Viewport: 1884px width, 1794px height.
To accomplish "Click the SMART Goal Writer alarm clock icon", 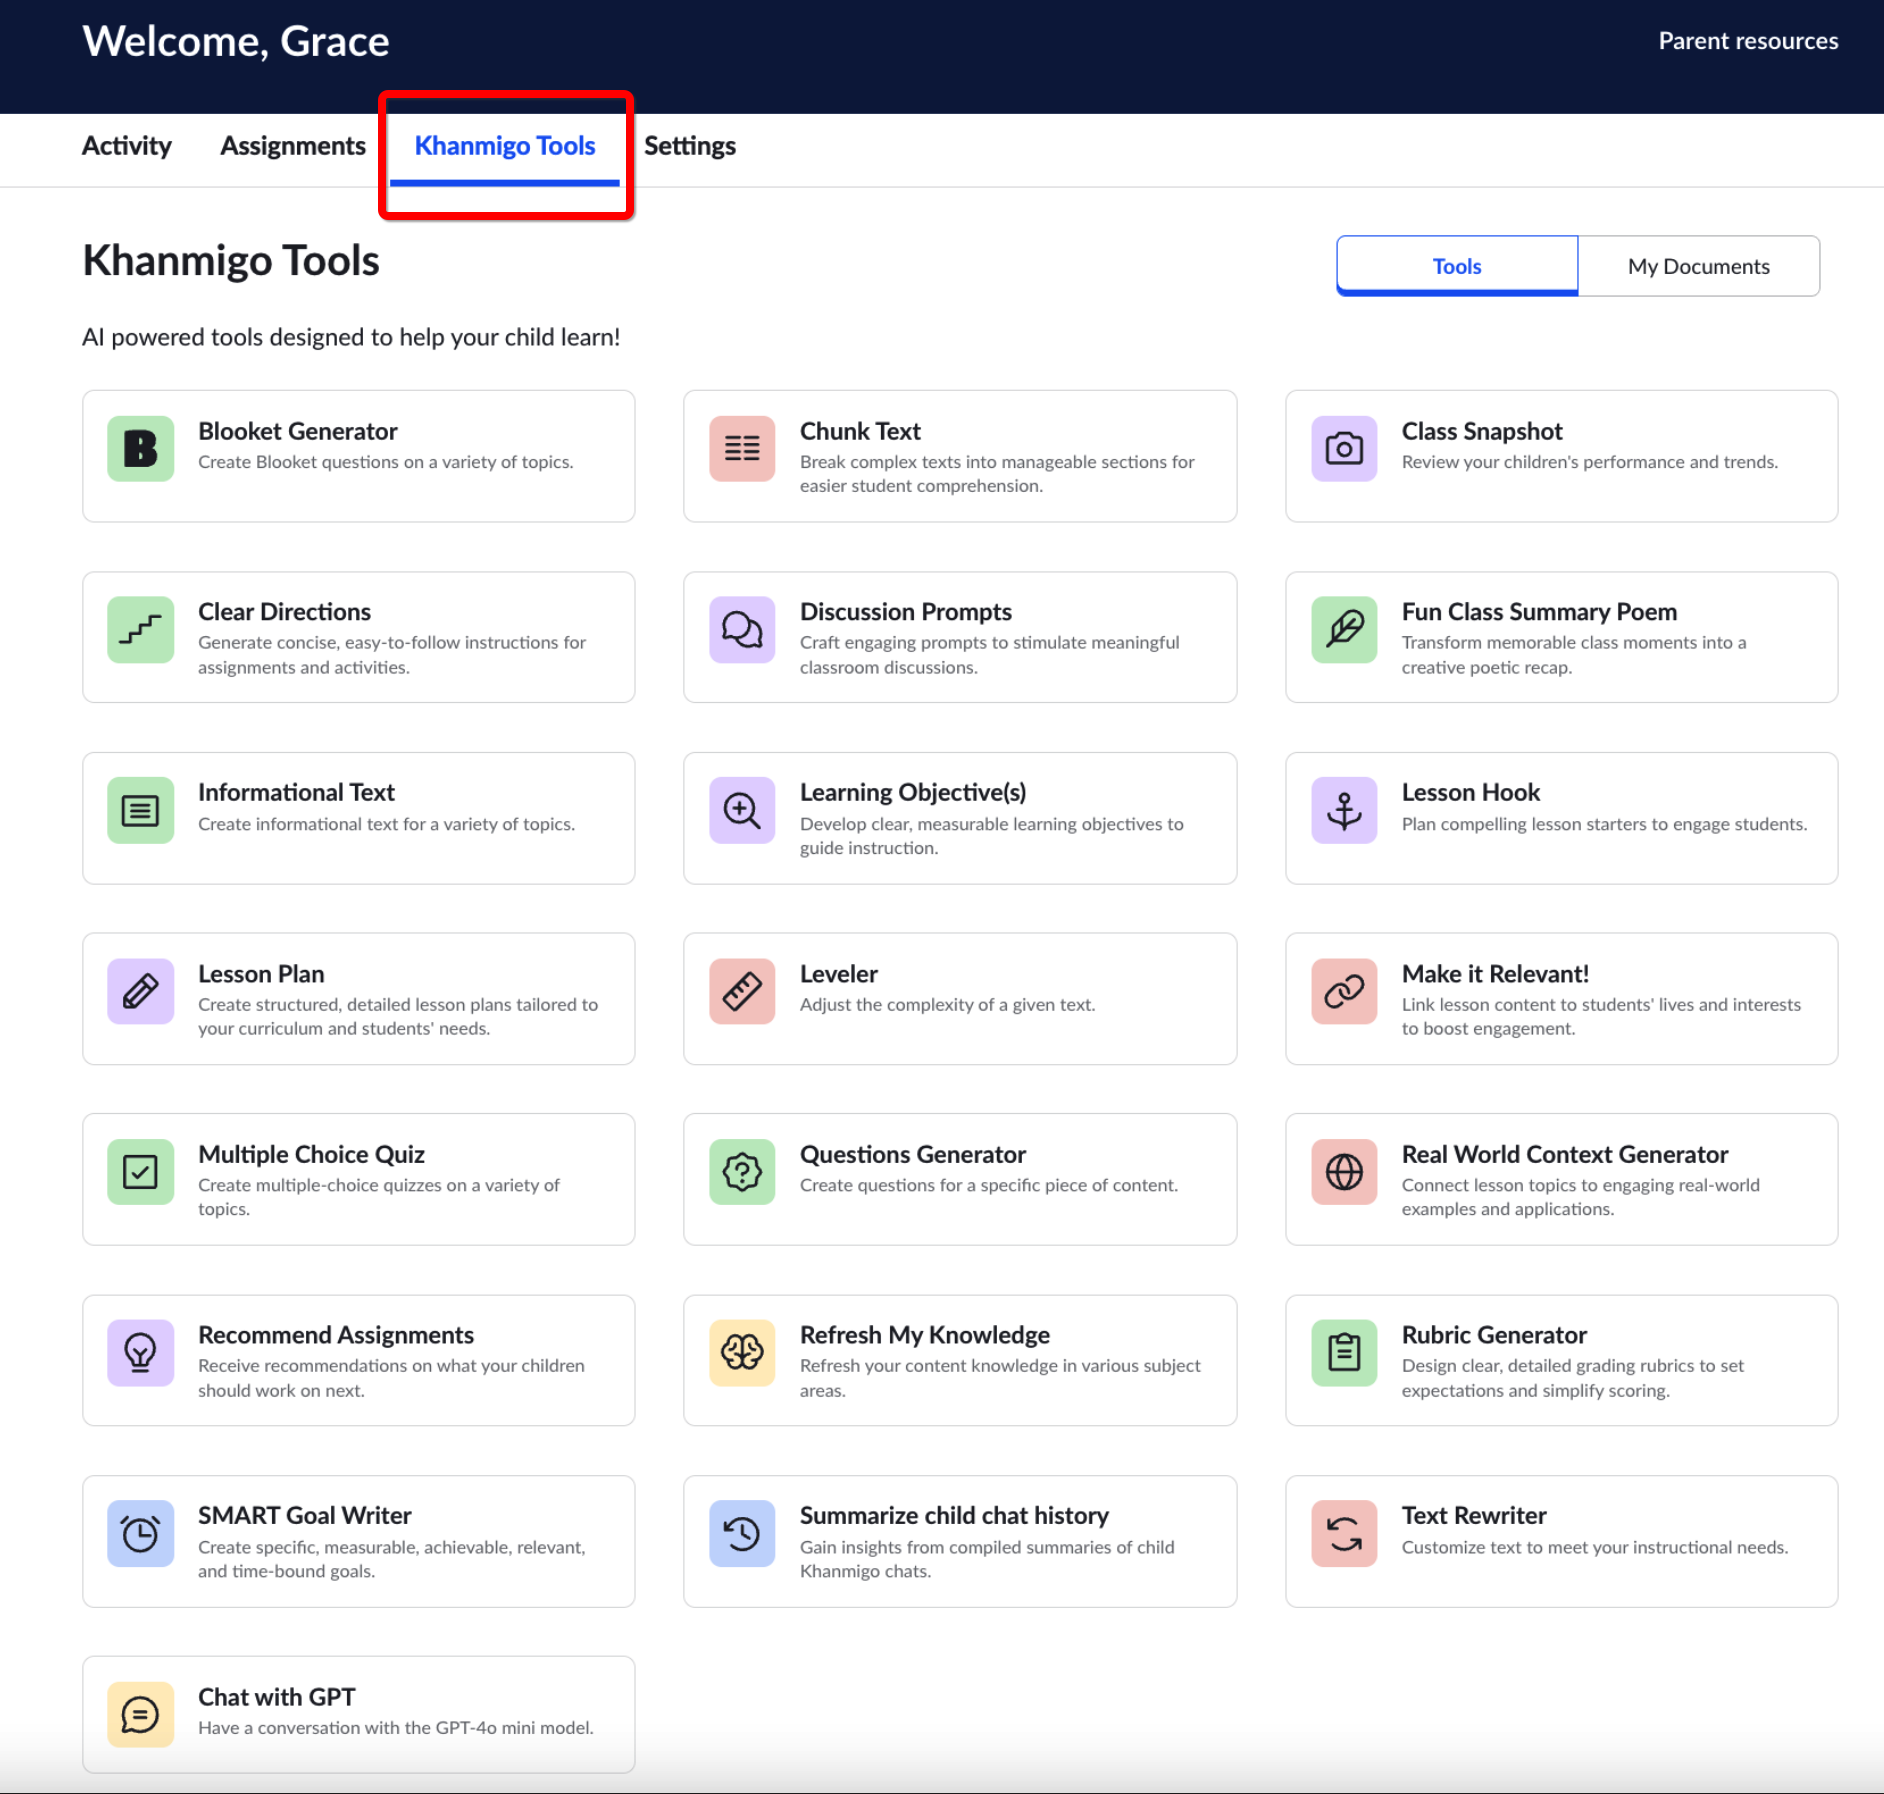I will [x=140, y=1533].
